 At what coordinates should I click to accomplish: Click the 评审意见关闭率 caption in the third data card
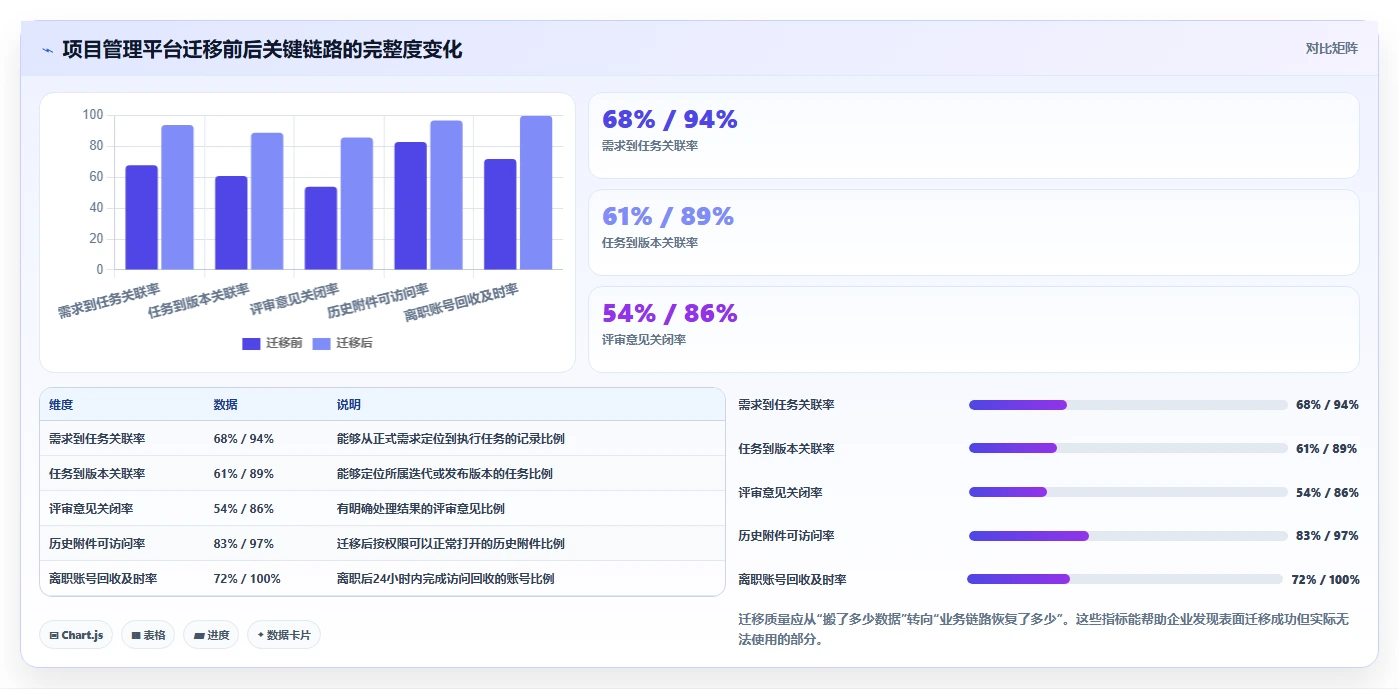[x=644, y=340]
